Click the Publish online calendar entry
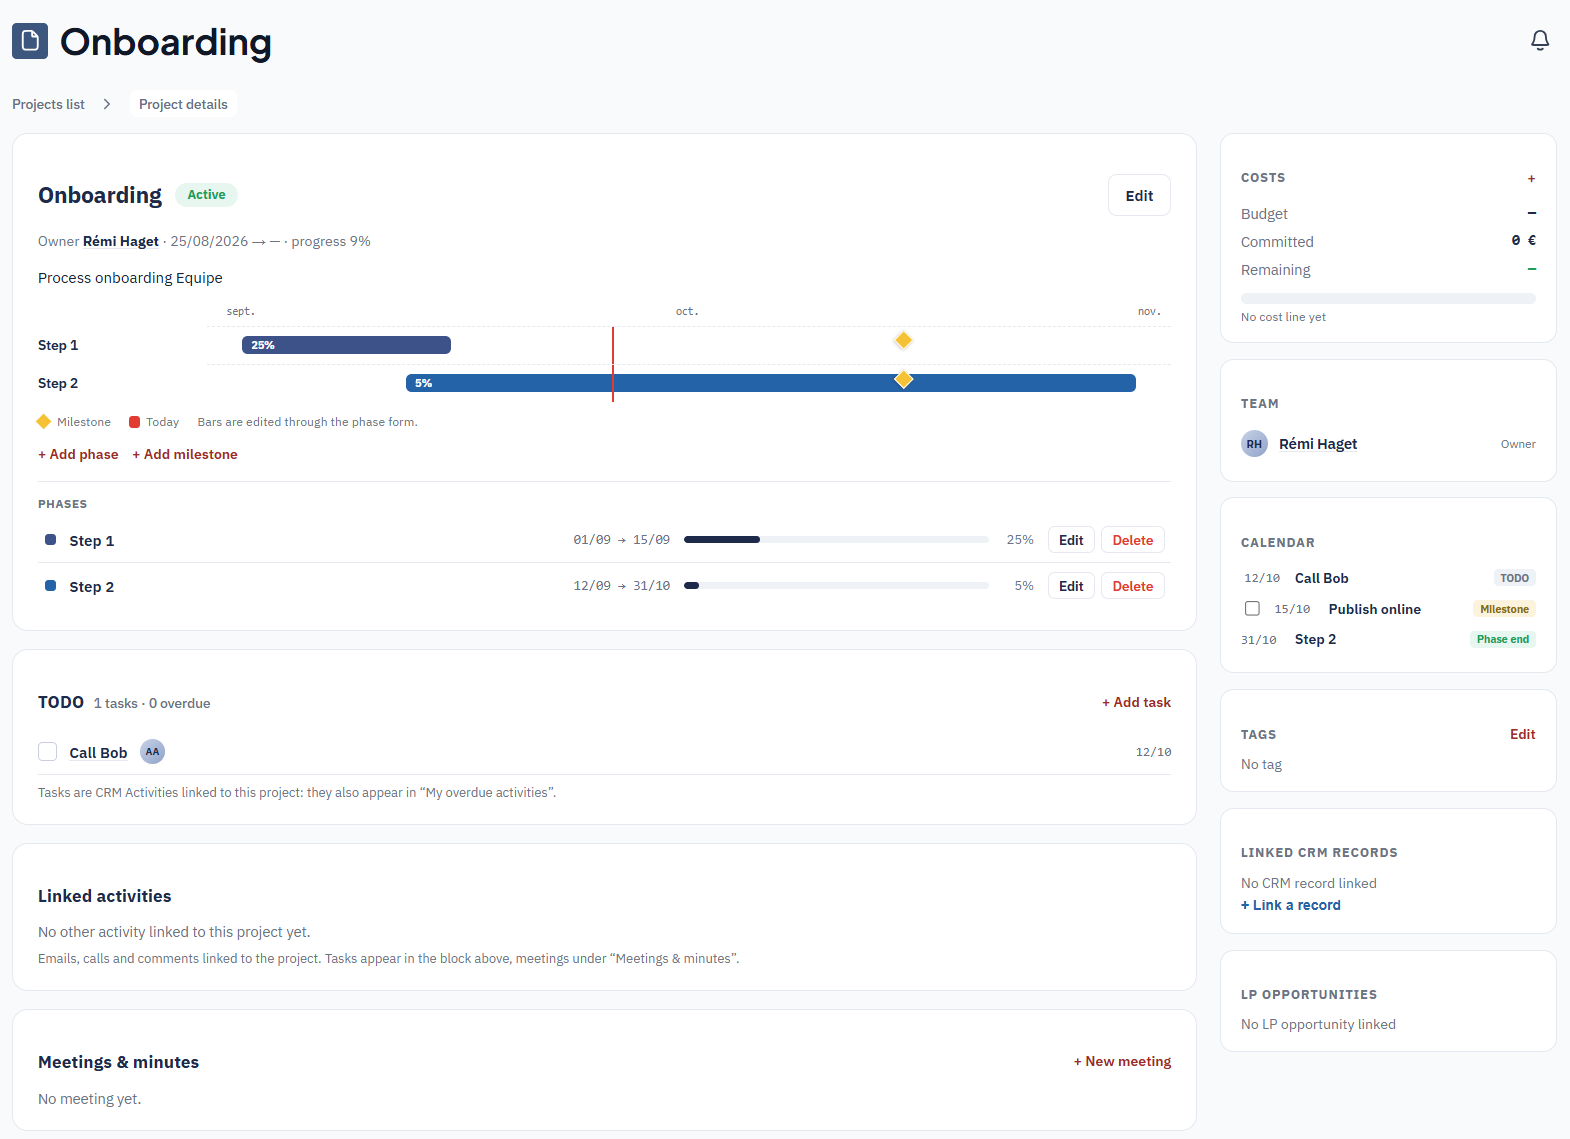Viewport: 1570px width, 1139px height. click(x=1374, y=609)
